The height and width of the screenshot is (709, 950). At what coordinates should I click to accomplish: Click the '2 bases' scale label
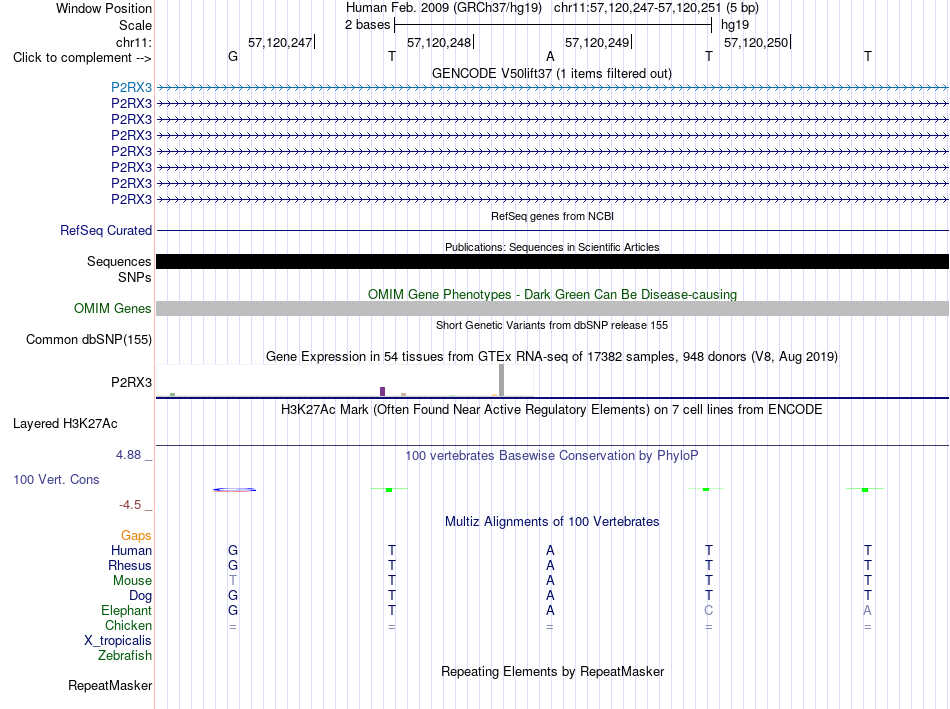click(368, 25)
